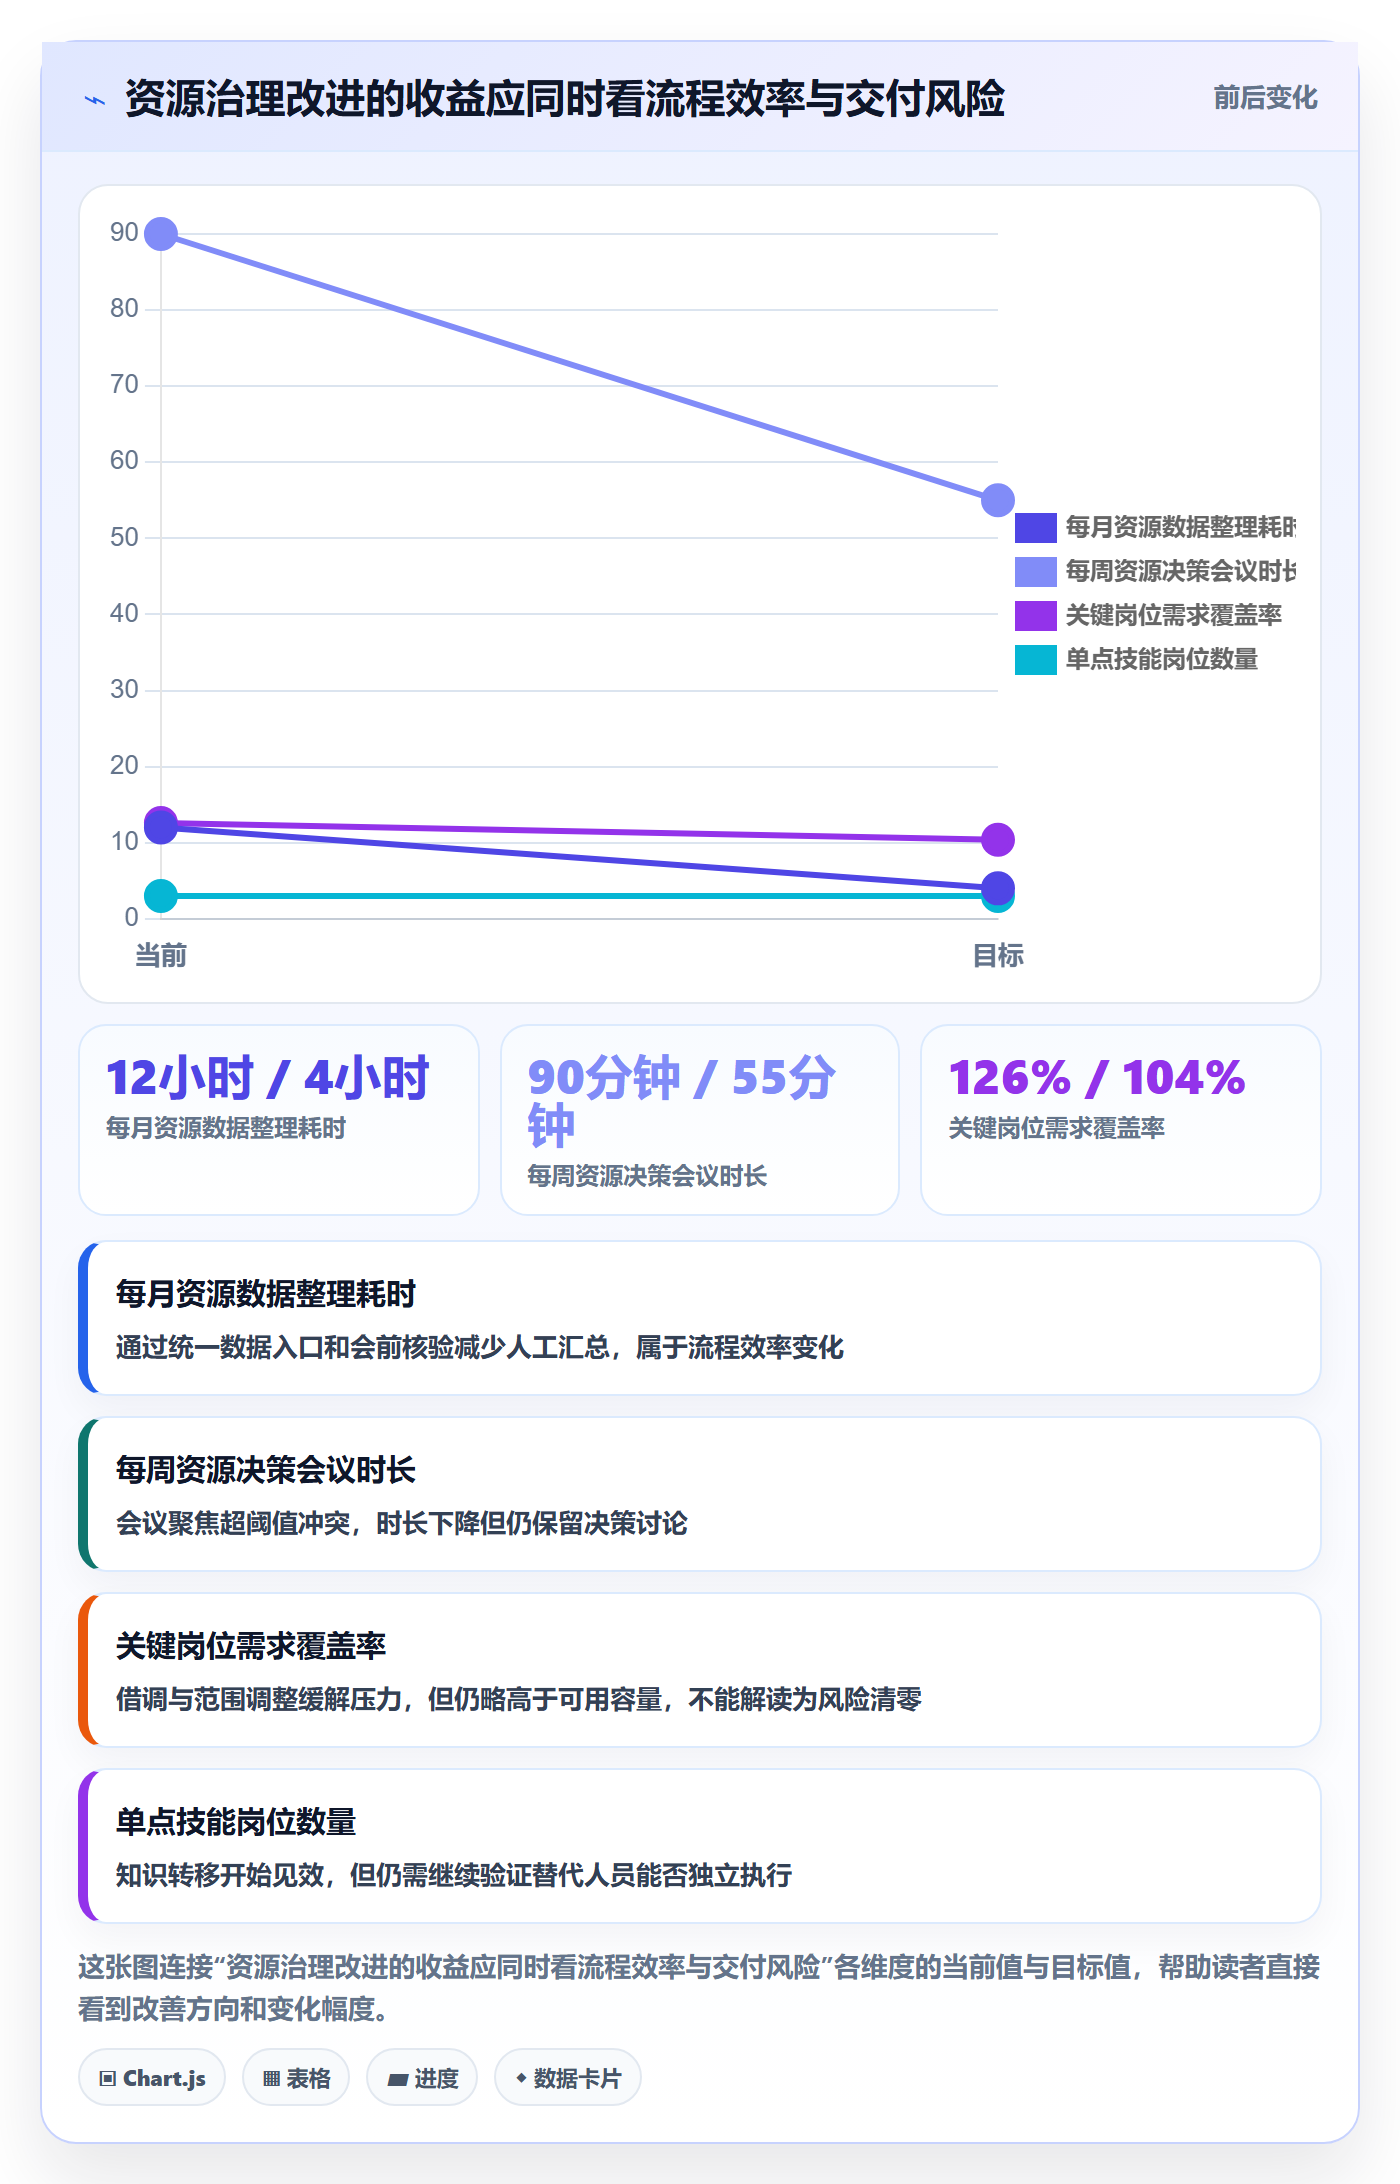
Task: Click the diamond icon in 数据卡片 chip
Action: coord(521,2078)
